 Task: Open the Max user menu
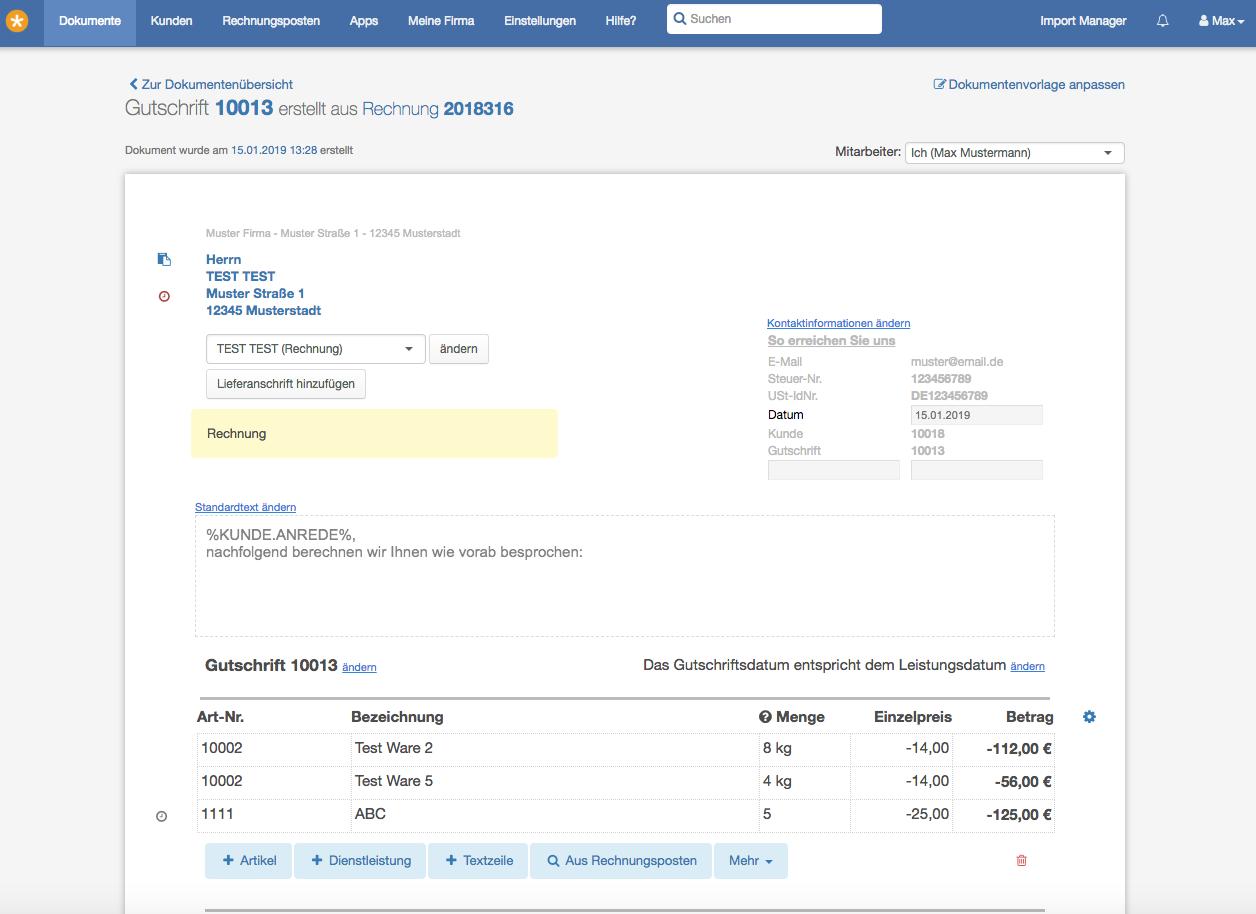coord(1221,21)
